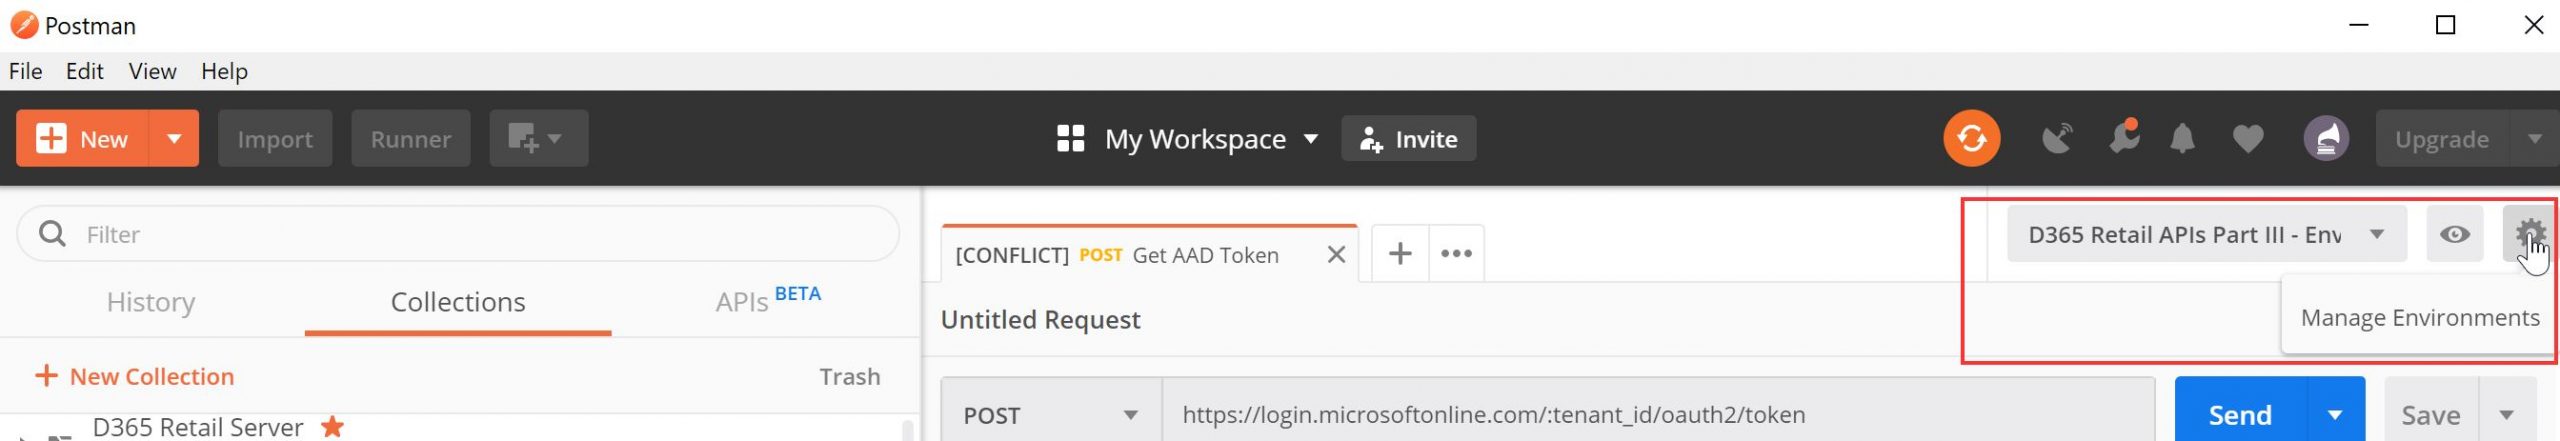
Task: Toggle star on D365 Retail Server collection
Action: (x=332, y=427)
